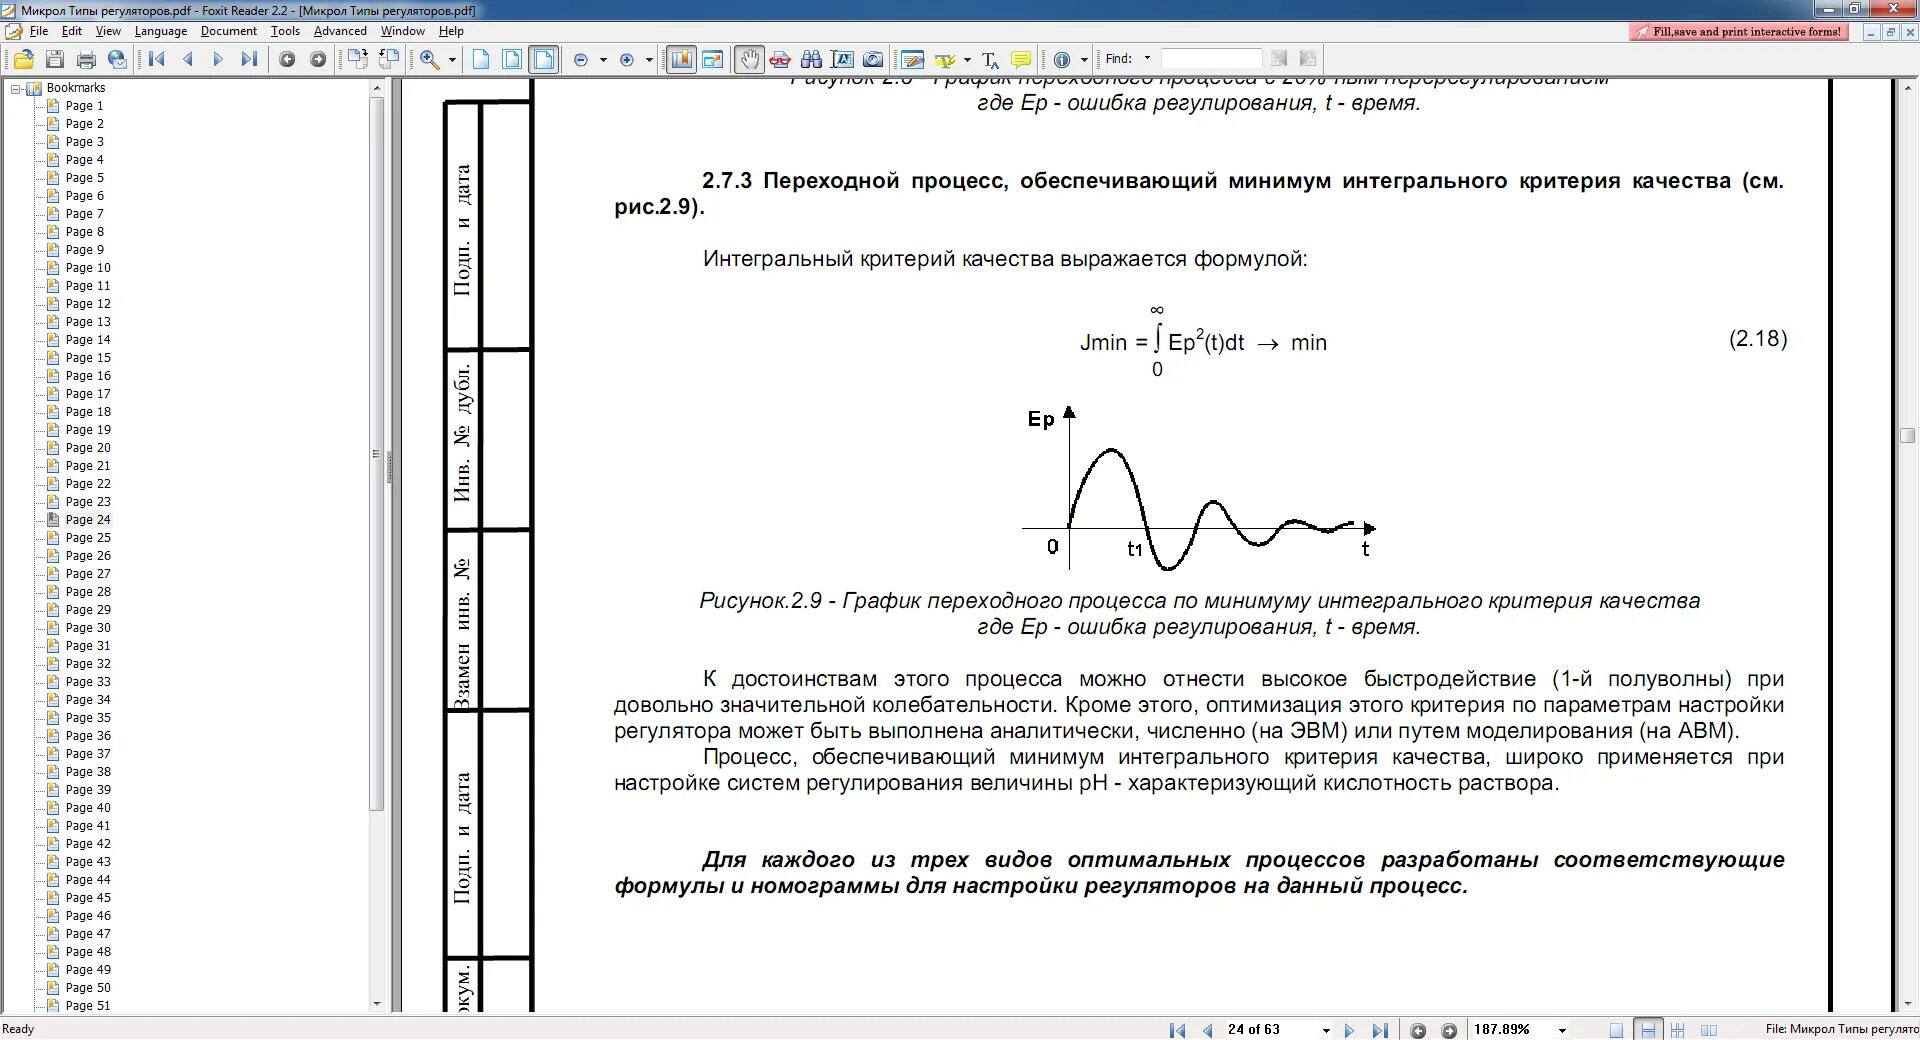Choose the Typewriter text tool
1920x1040 pixels.
pos(990,60)
